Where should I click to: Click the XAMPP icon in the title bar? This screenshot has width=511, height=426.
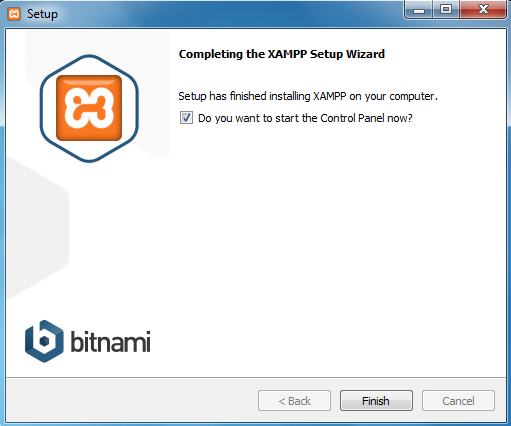click(x=14, y=14)
